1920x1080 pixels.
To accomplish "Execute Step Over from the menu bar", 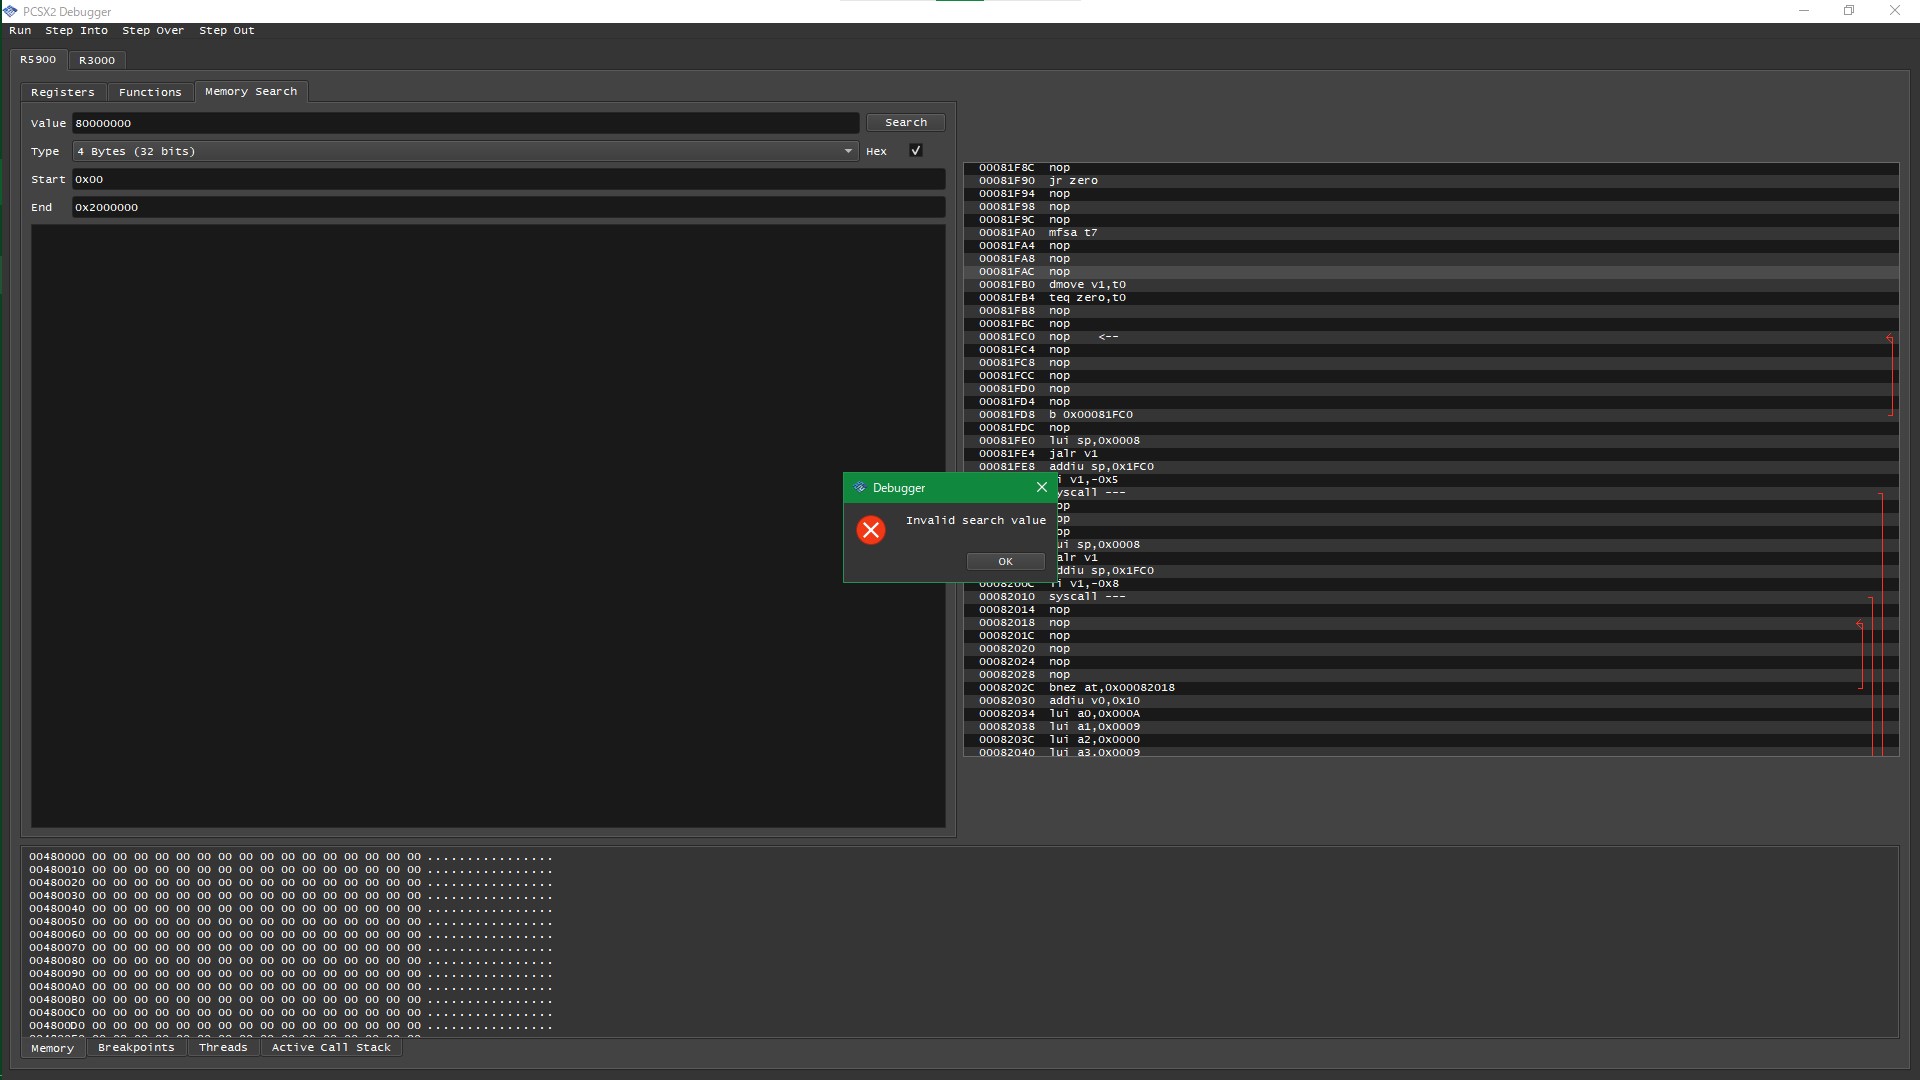I will [153, 30].
